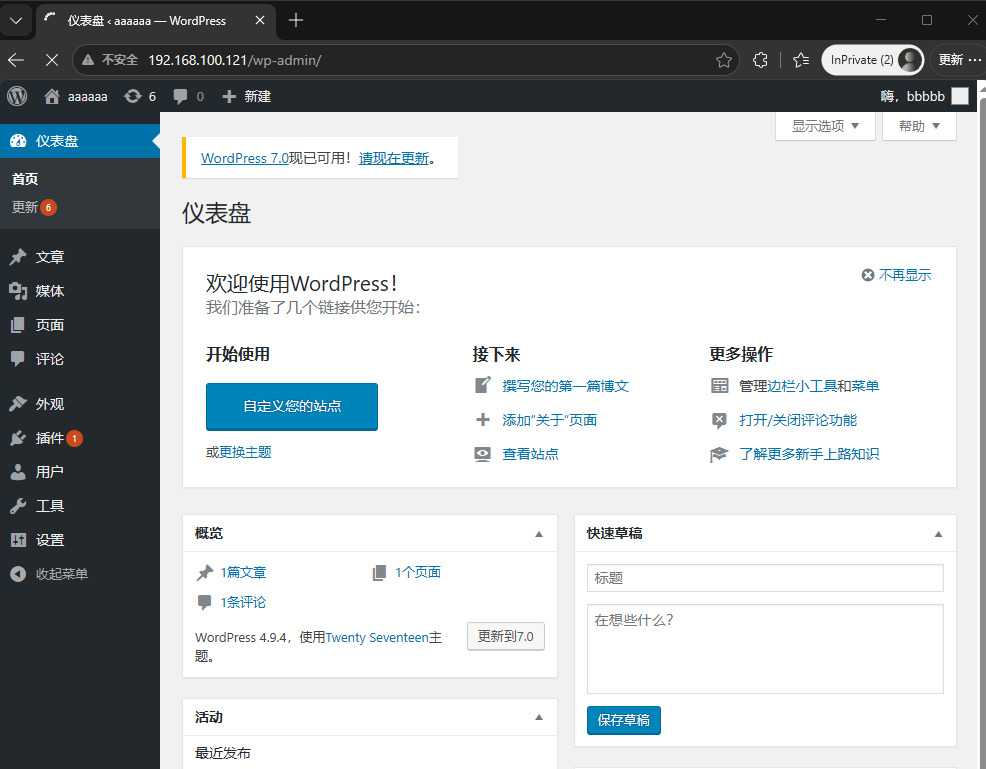Open the WordPress 7.0 link
The height and width of the screenshot is (769, 986).
(x=245, y=158)
